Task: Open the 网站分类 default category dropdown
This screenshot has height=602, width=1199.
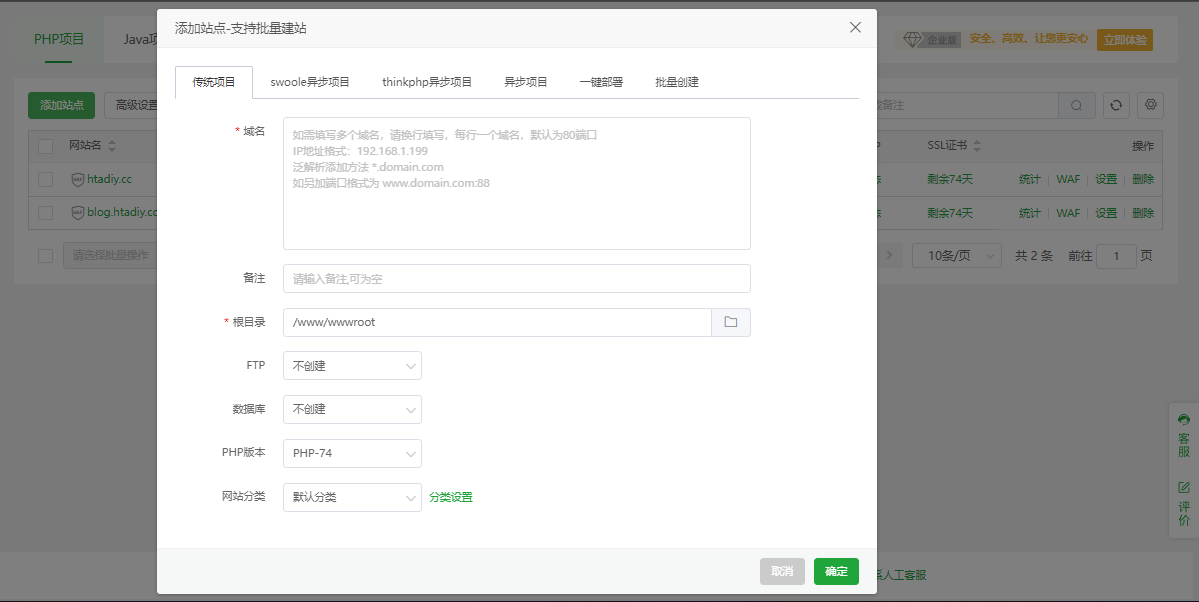Action: [352, 497]
